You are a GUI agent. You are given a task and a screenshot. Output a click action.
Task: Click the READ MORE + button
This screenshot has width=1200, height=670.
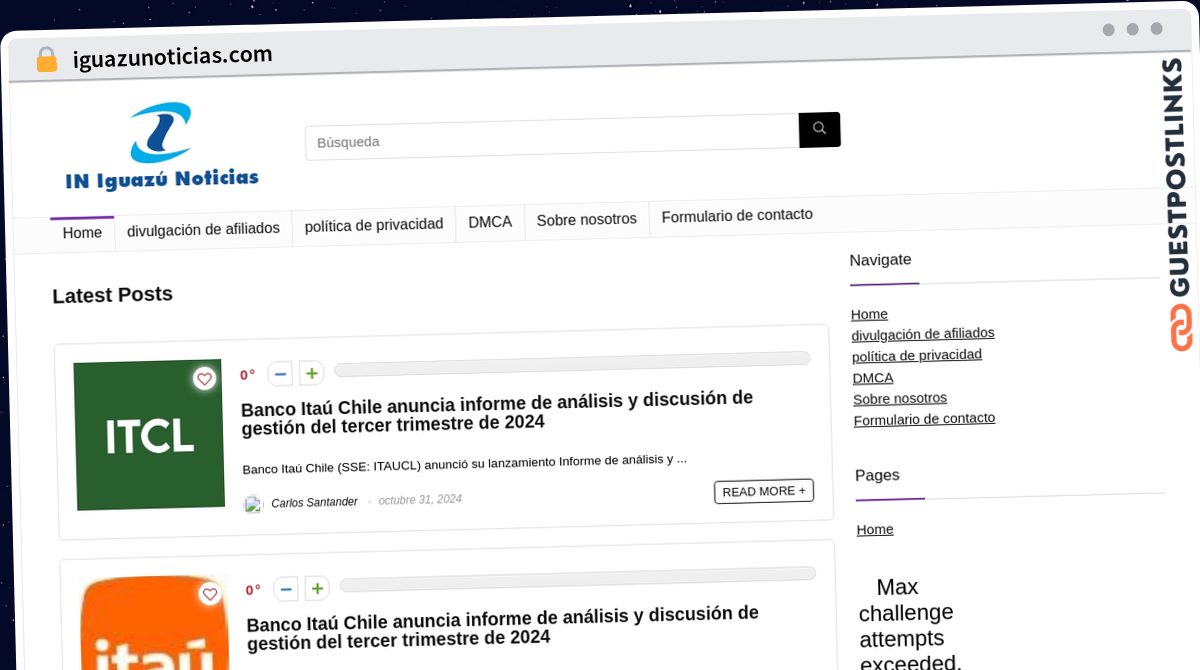pos(764,491)
